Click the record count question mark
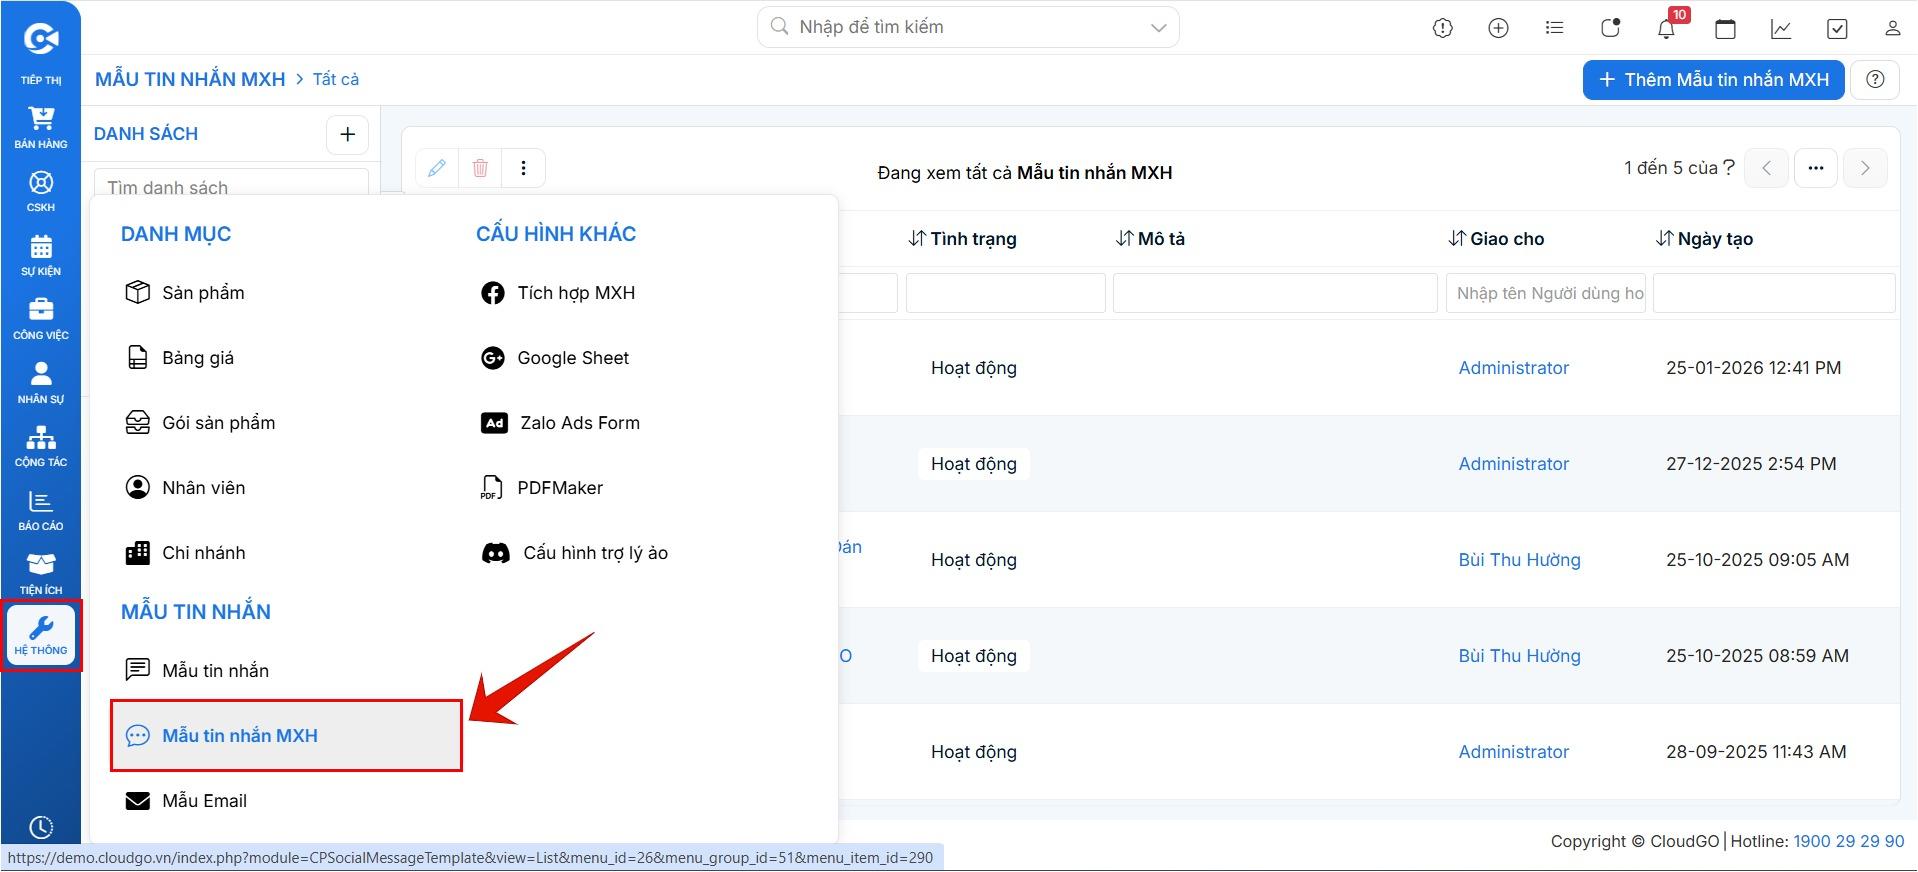The image size is (1918, 872). (x=1728, y=167)
